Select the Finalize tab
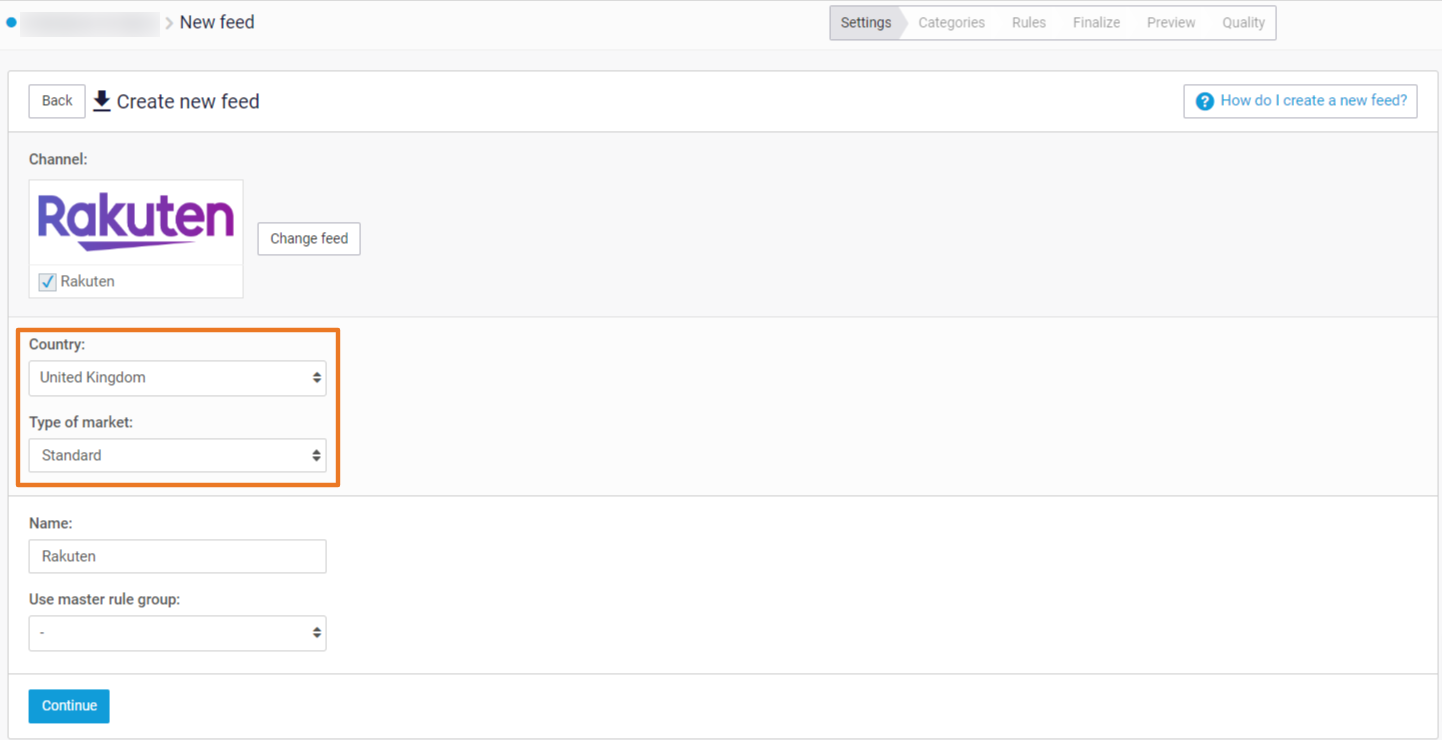The width and height of the screenshot is (1442, 740). (1096, 23)
